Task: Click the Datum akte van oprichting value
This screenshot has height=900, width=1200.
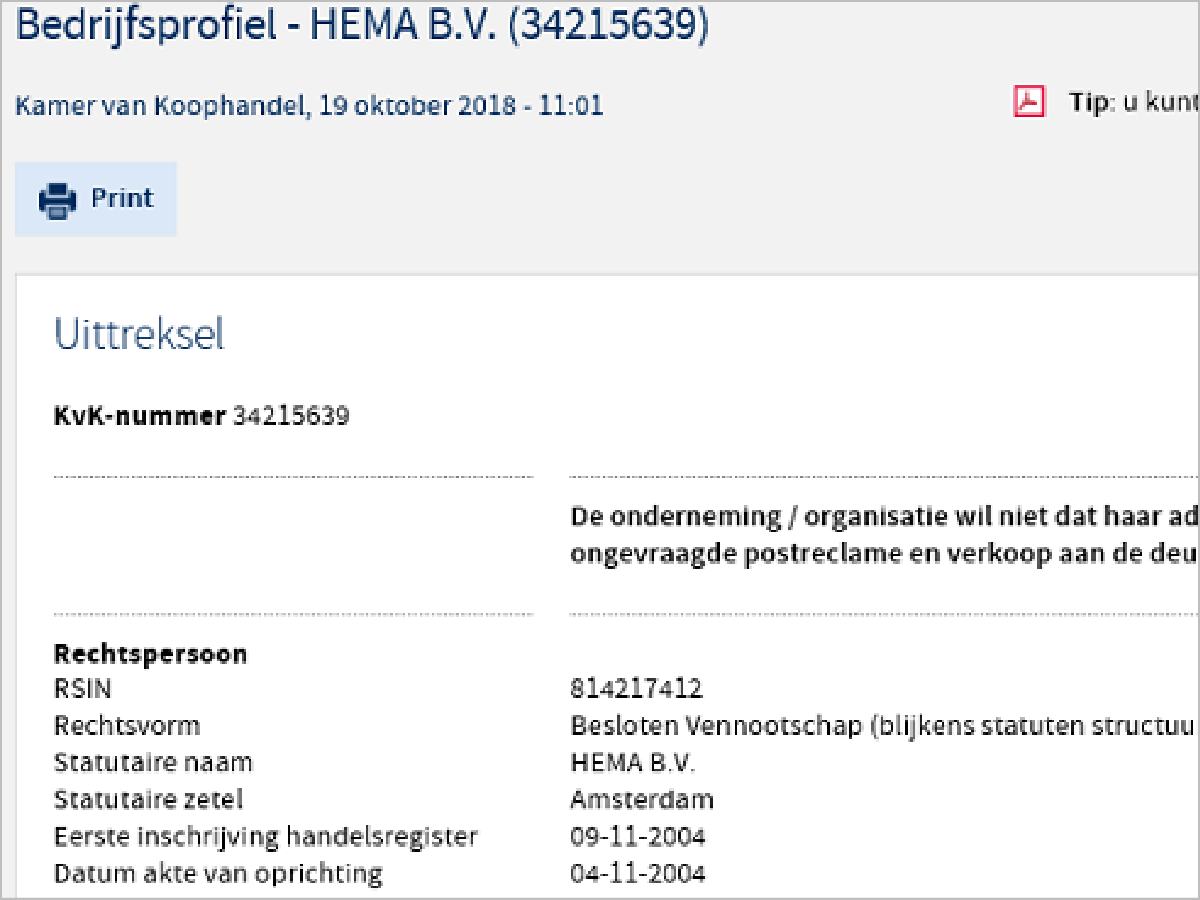Action: 636,873
